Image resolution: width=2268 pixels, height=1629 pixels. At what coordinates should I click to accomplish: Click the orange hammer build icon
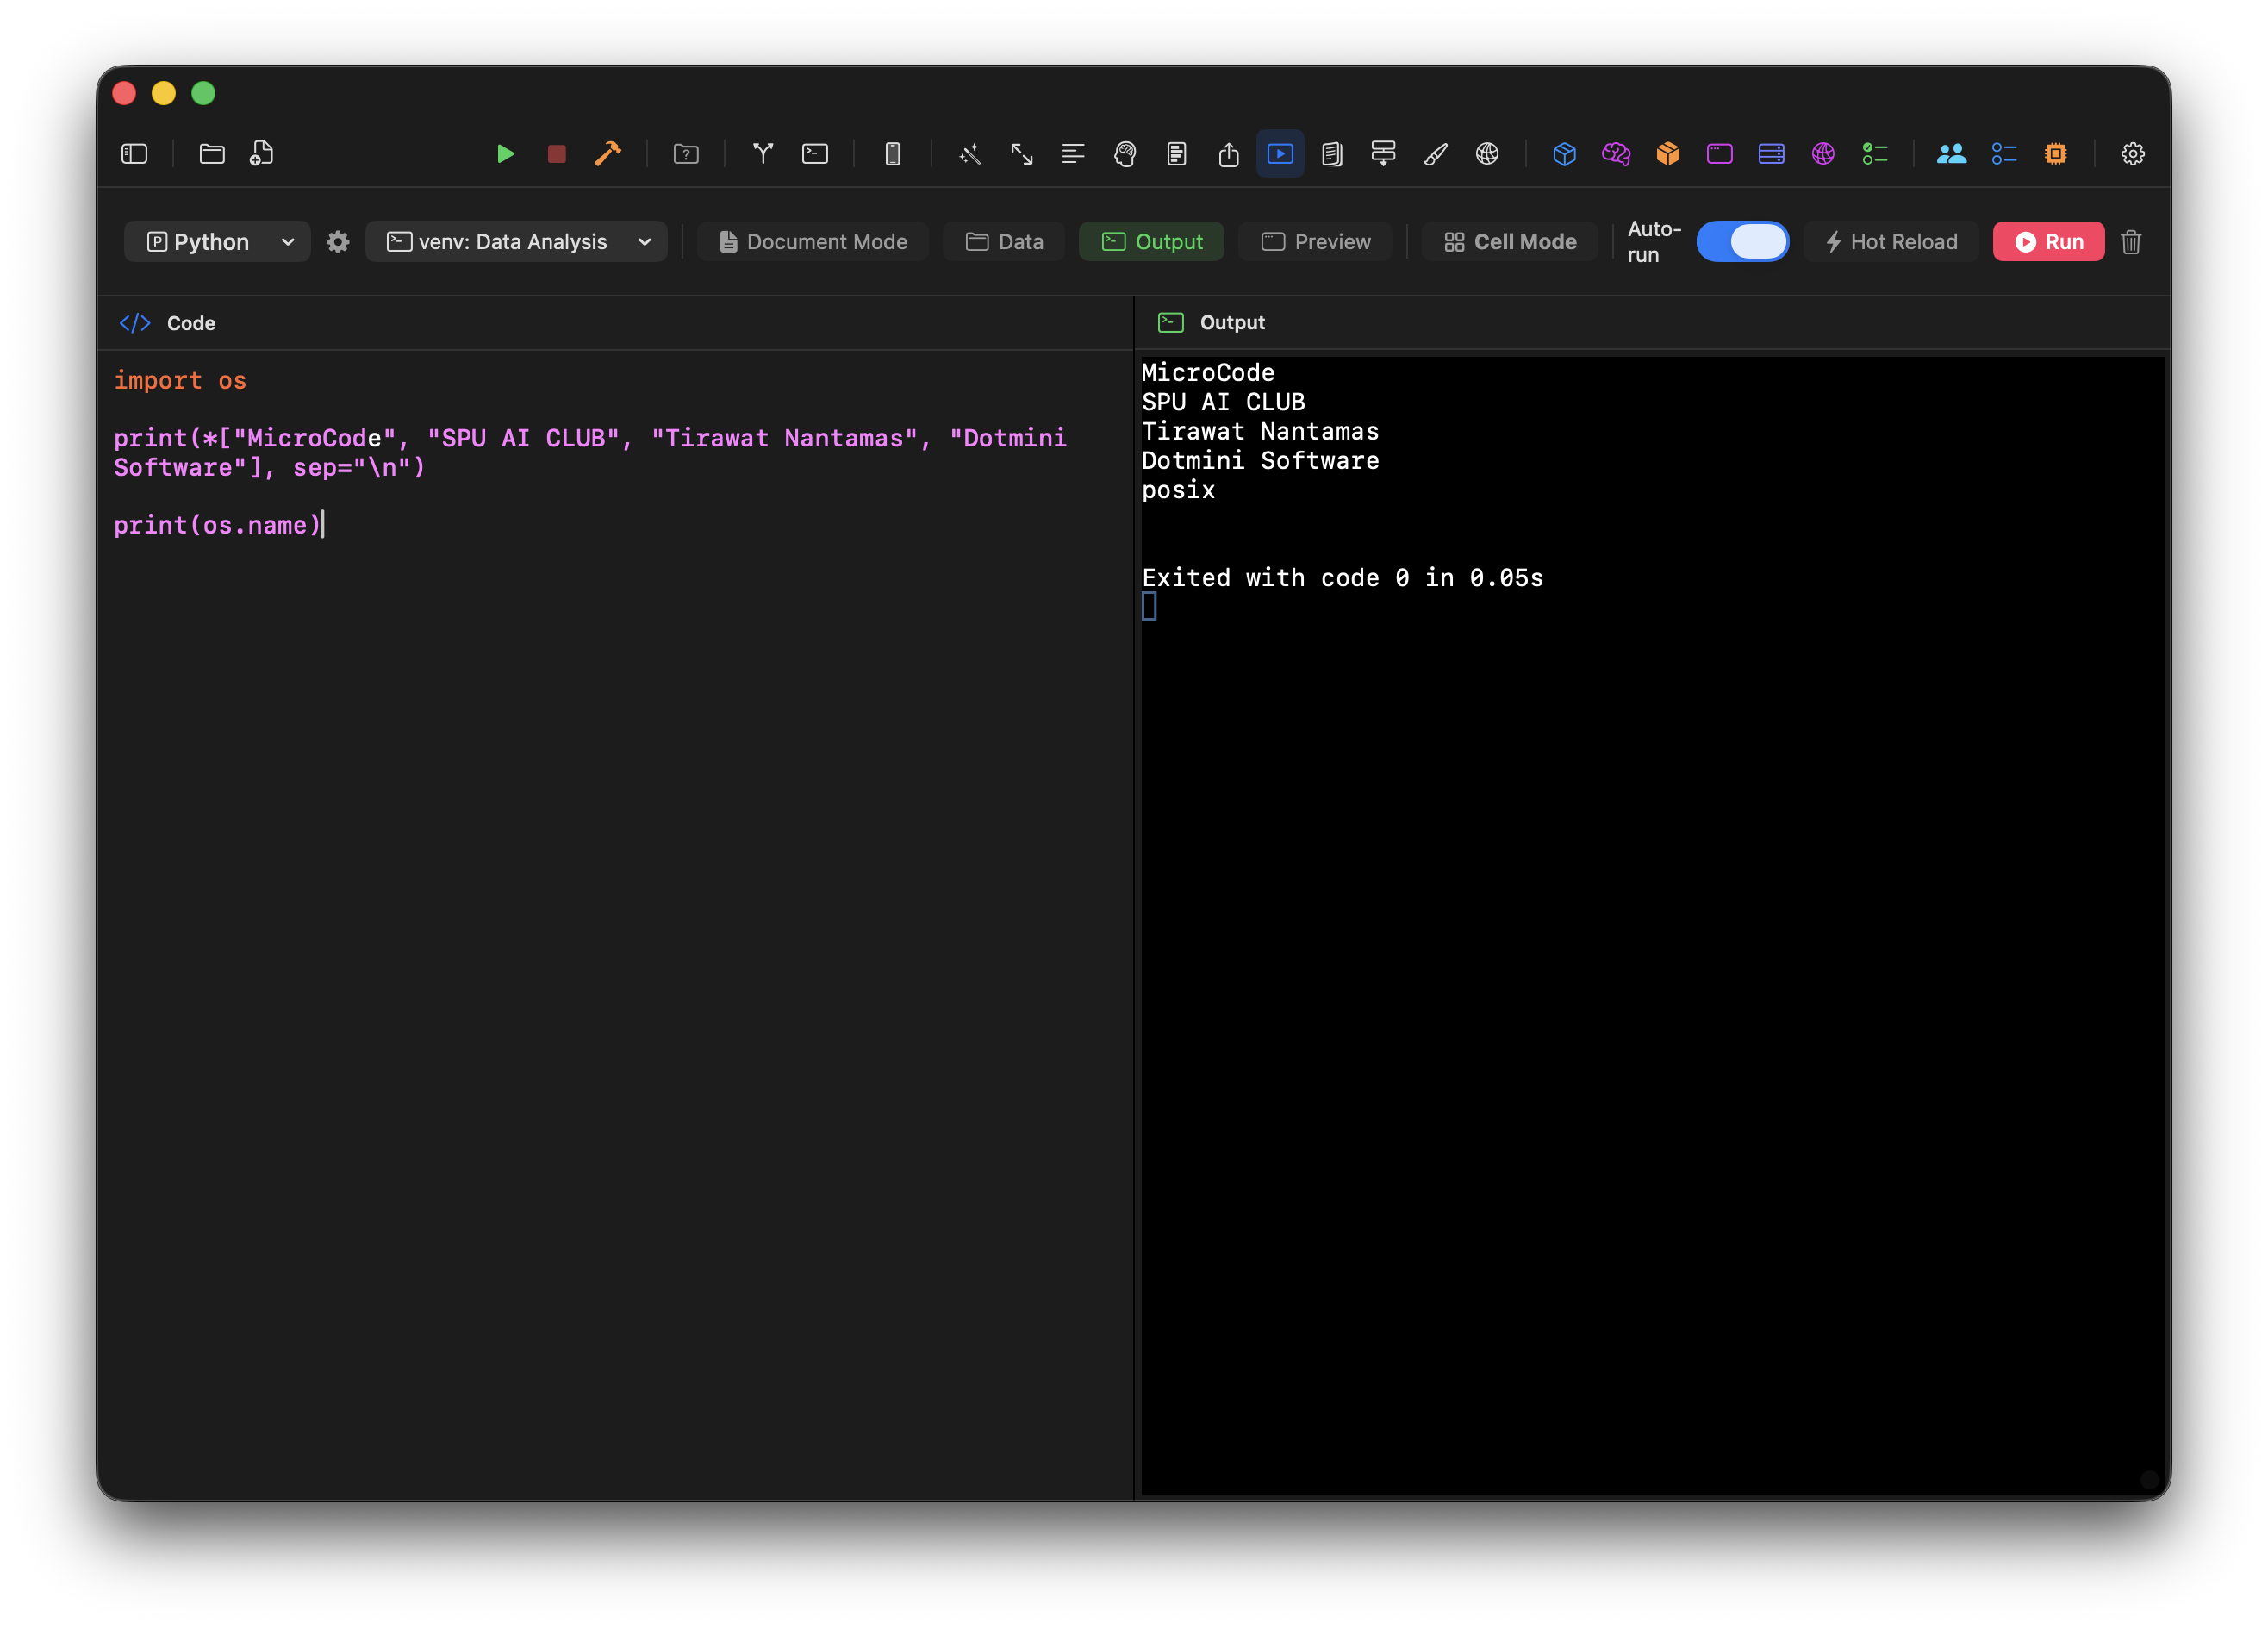point(608,154)
